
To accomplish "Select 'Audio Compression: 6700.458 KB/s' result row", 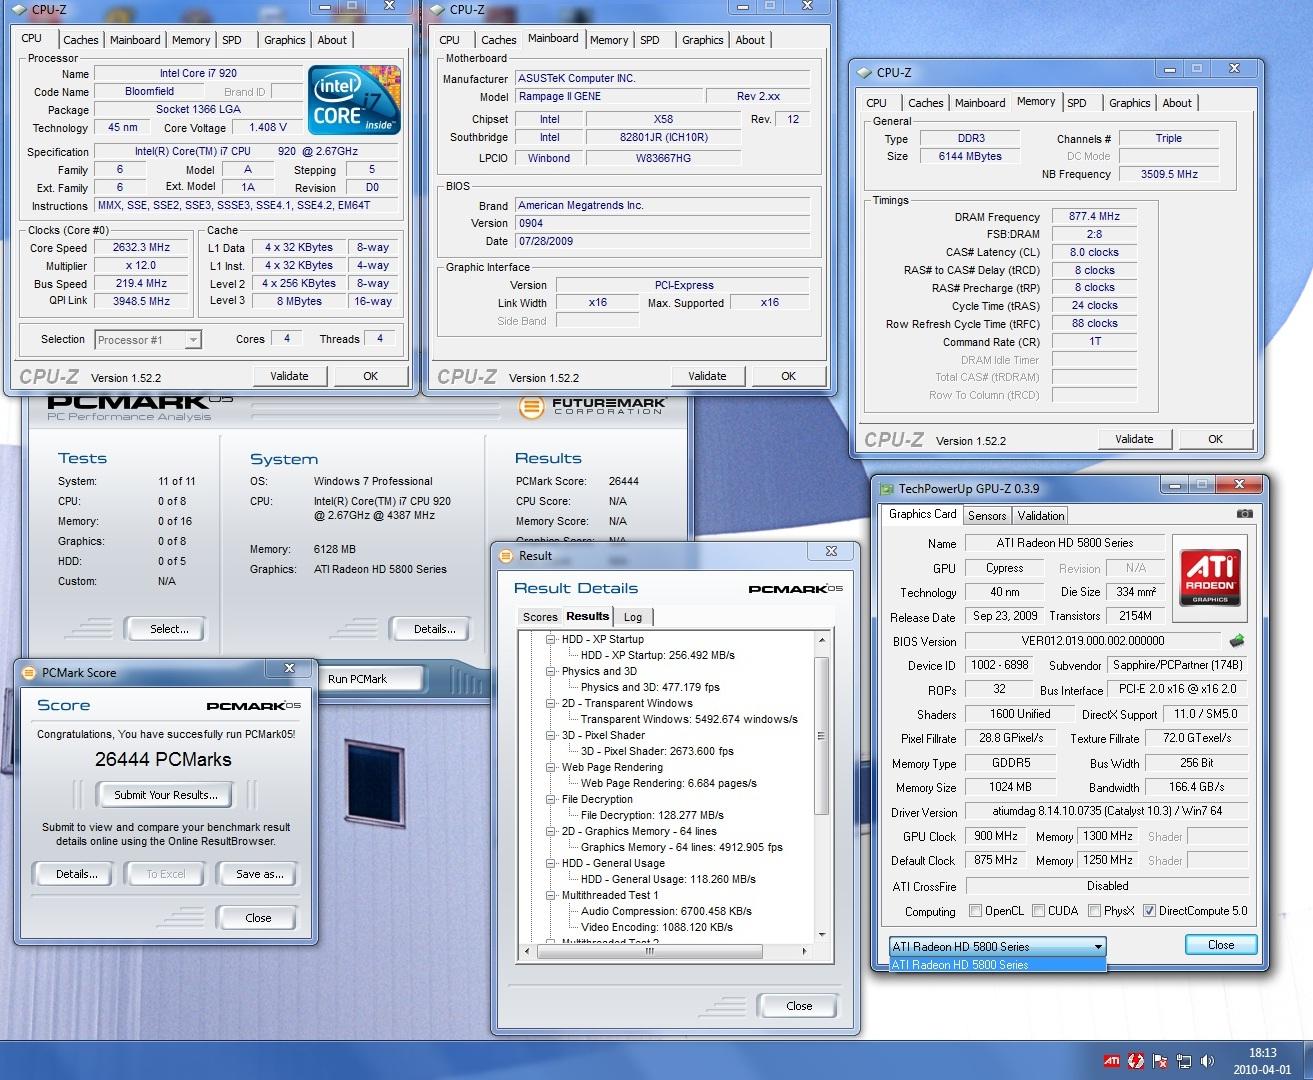I will 666,911.
